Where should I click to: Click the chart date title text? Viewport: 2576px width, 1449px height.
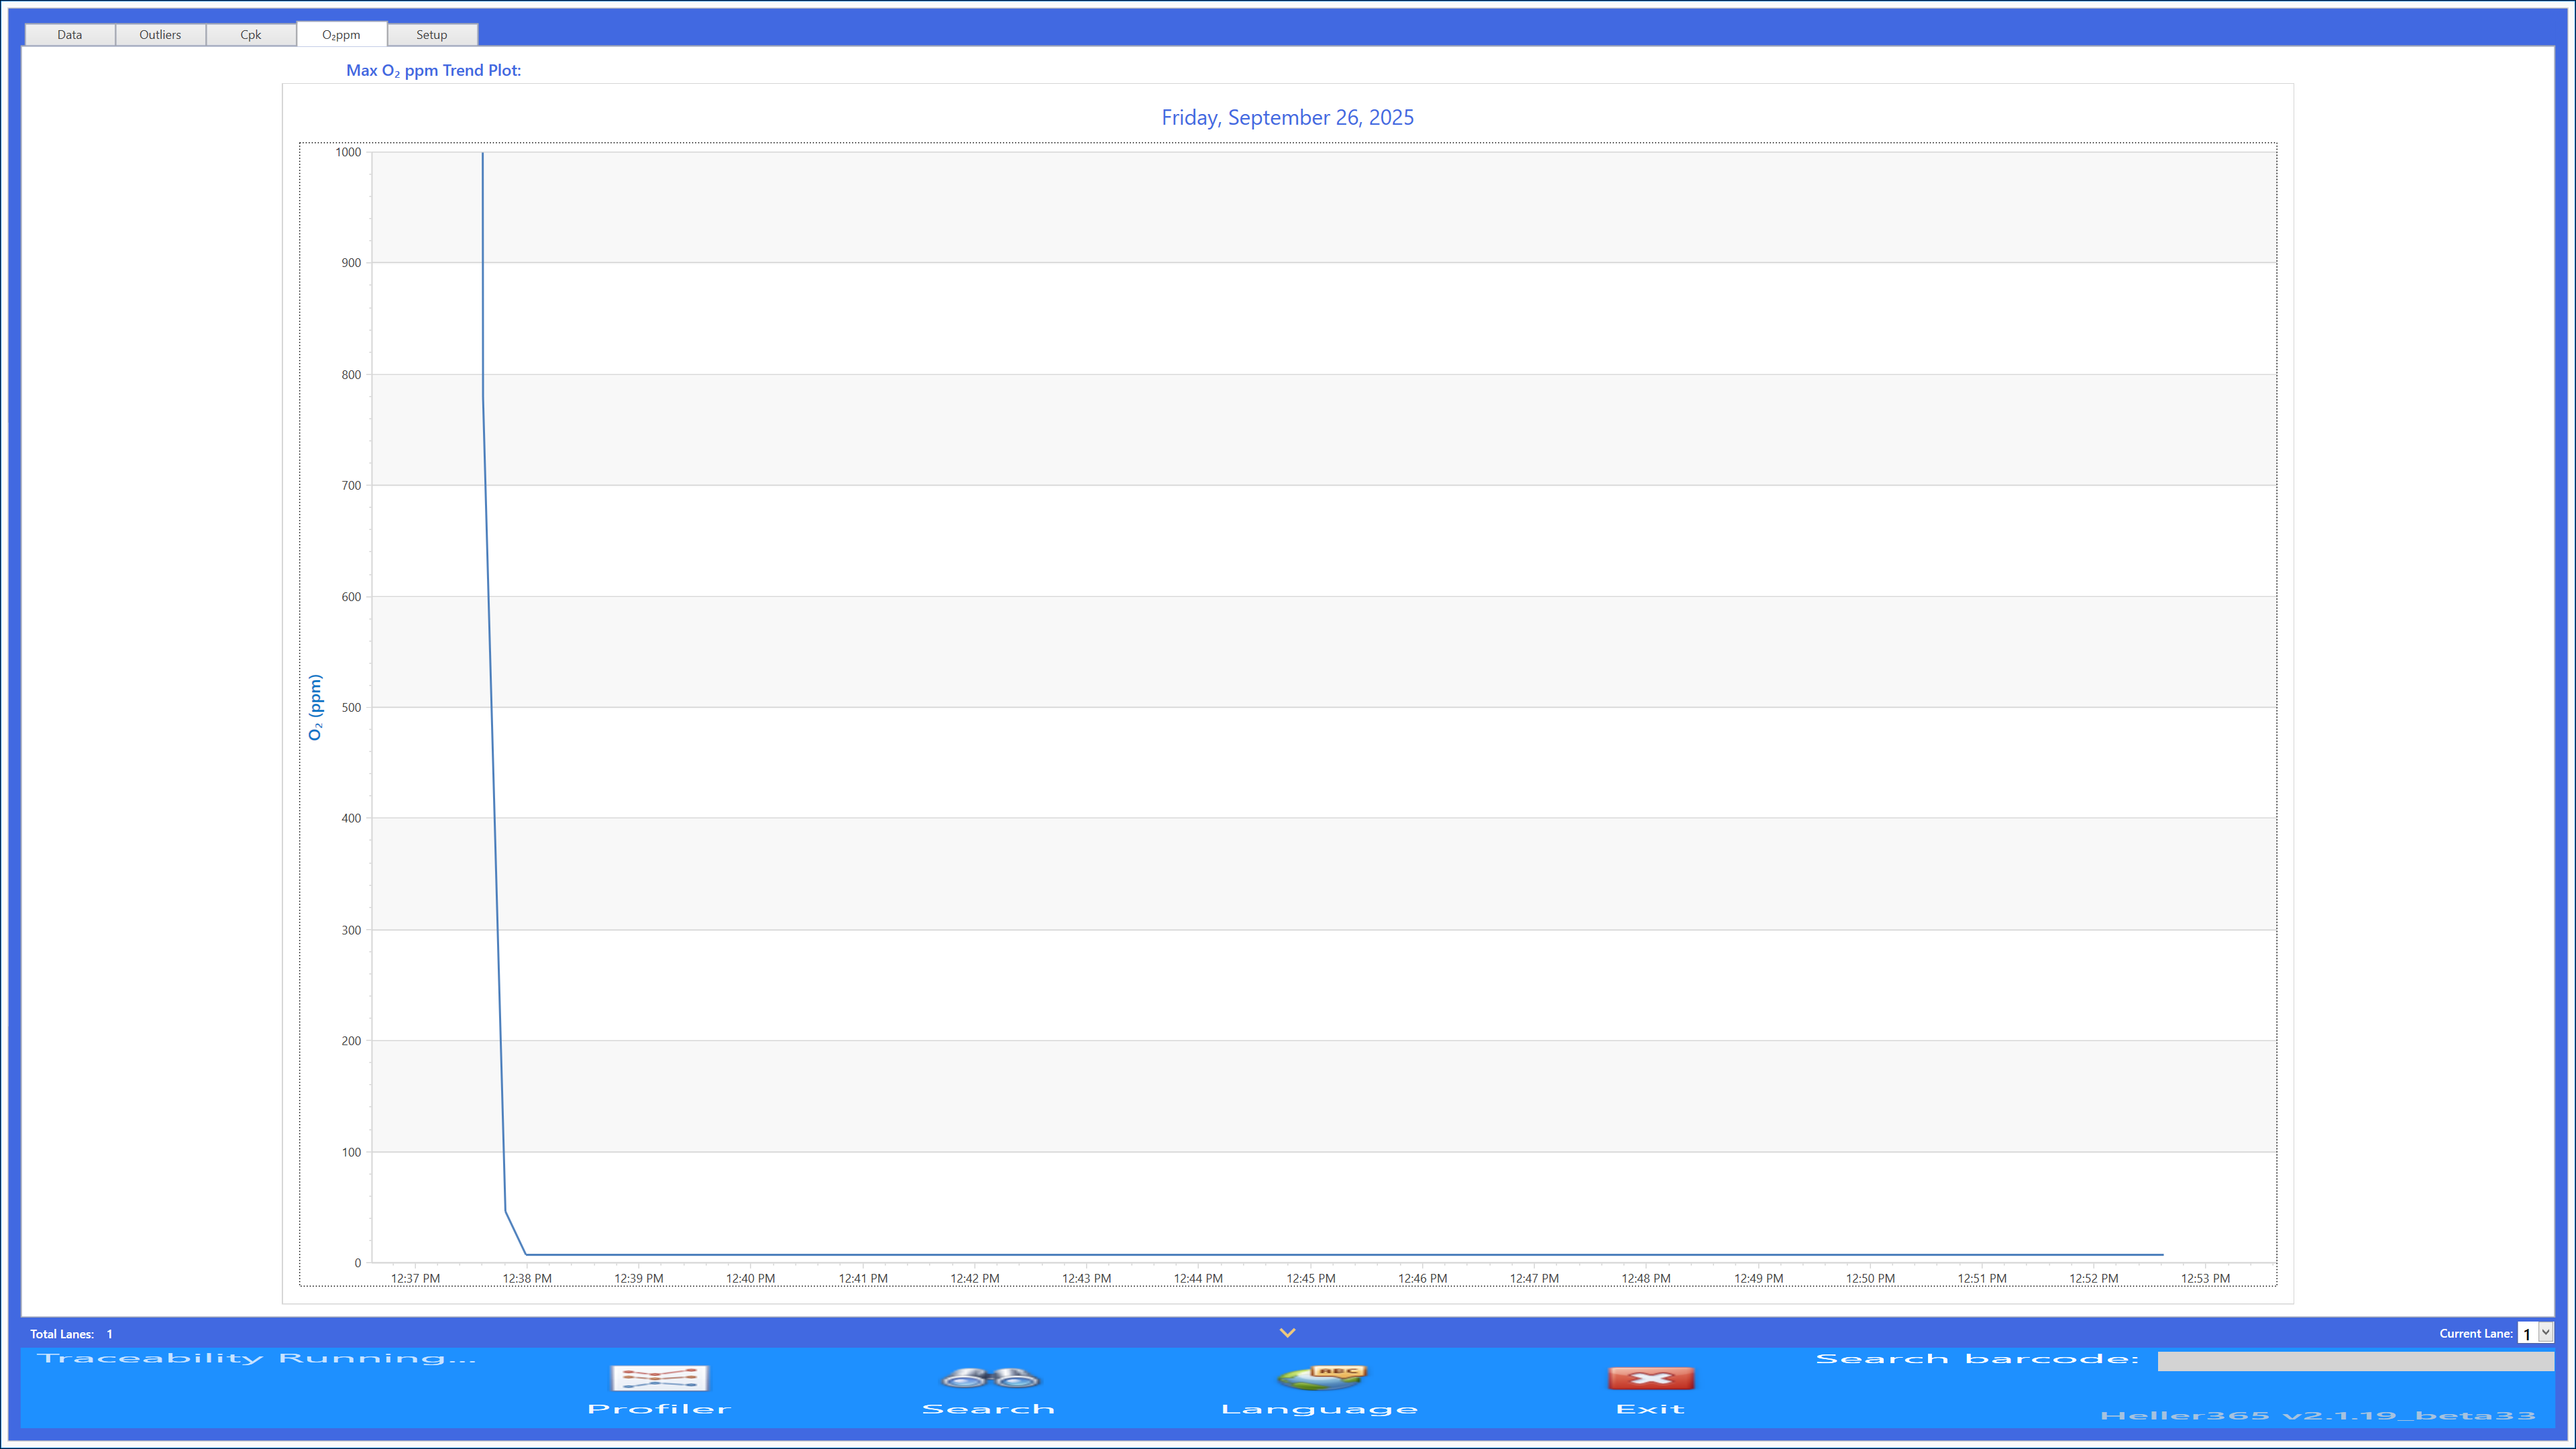[1287, 117]
